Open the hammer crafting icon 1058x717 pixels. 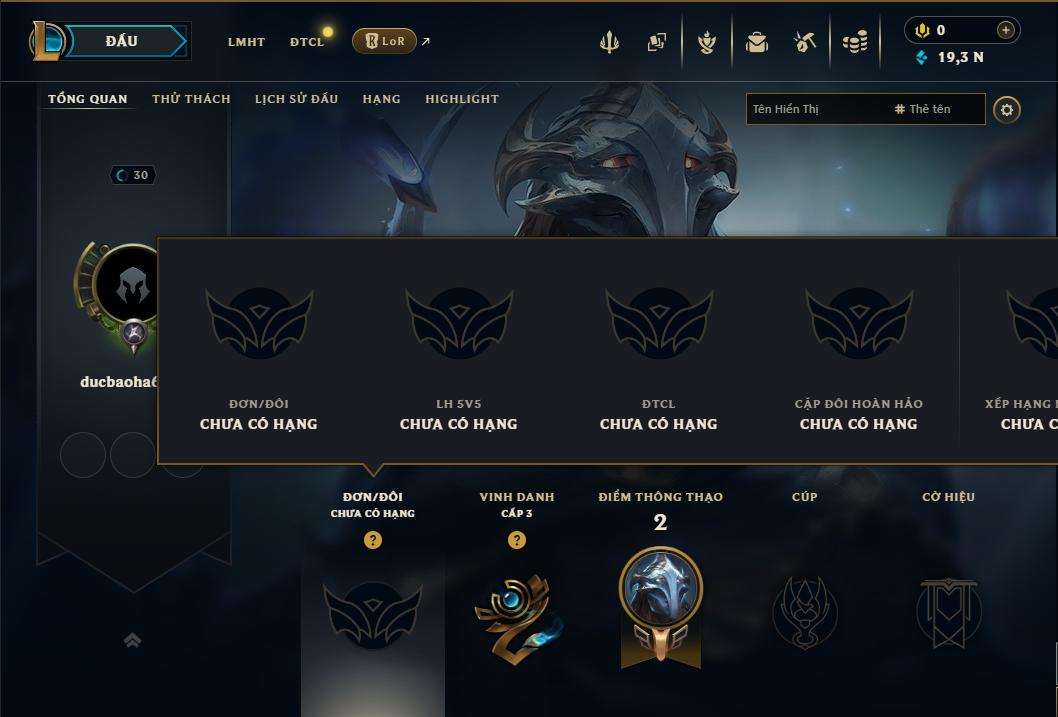click(x=804, y=42)
